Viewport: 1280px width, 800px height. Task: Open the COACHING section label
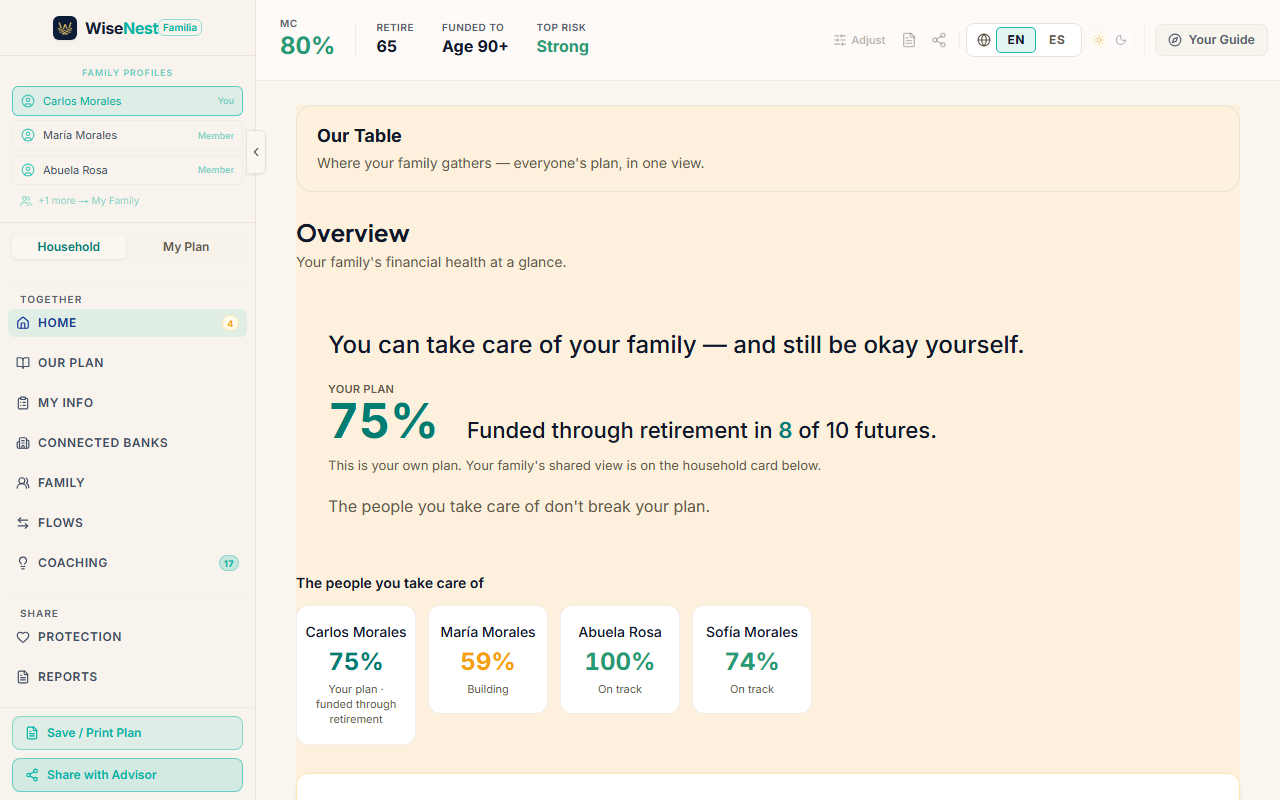(x=73, y=563)
